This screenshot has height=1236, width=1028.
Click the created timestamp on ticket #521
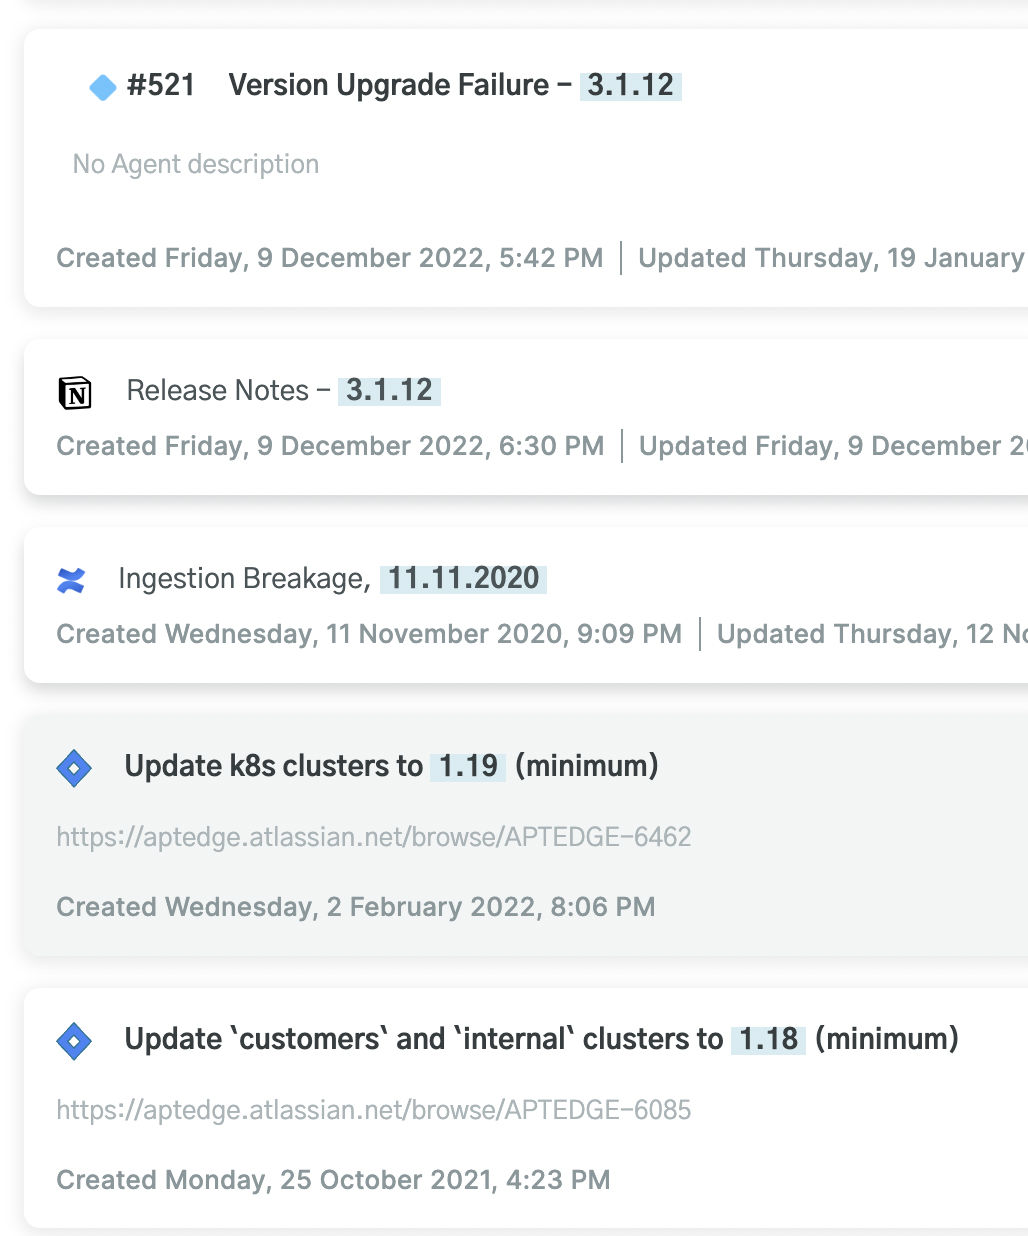coord(330,258)
